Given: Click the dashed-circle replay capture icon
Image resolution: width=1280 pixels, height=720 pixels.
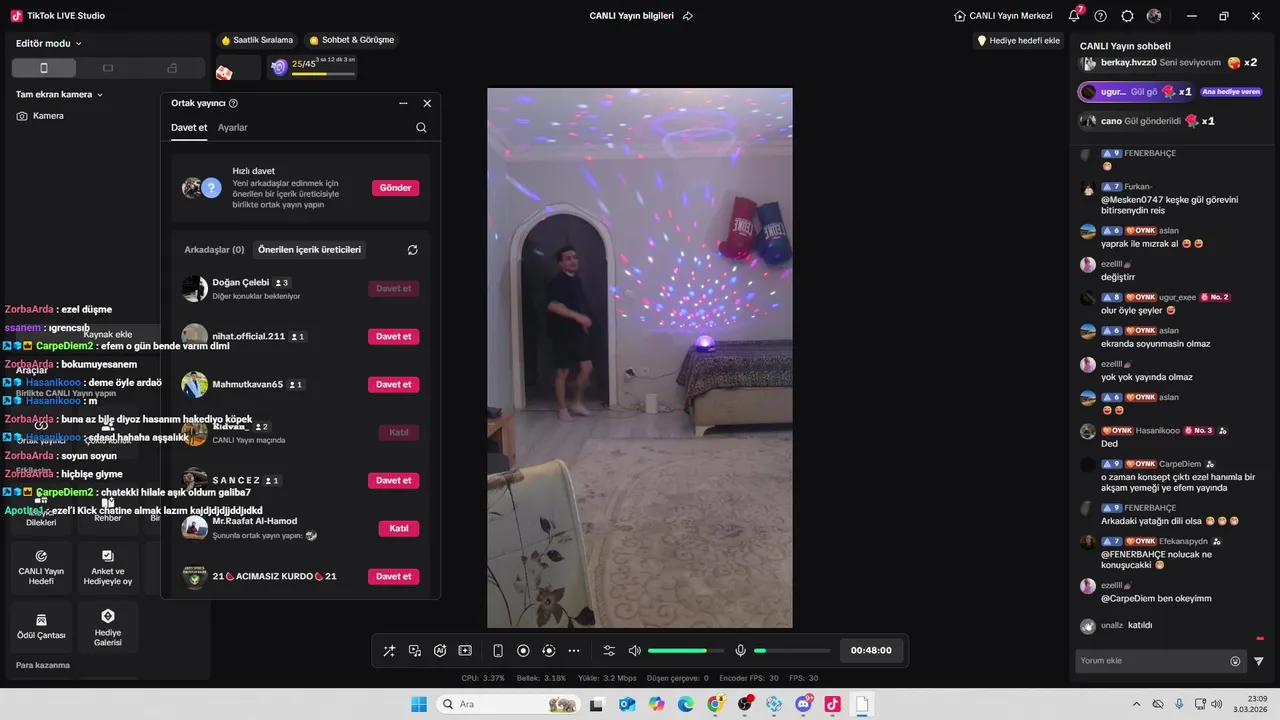Looking at the screenshot, I should click(548, 651).
